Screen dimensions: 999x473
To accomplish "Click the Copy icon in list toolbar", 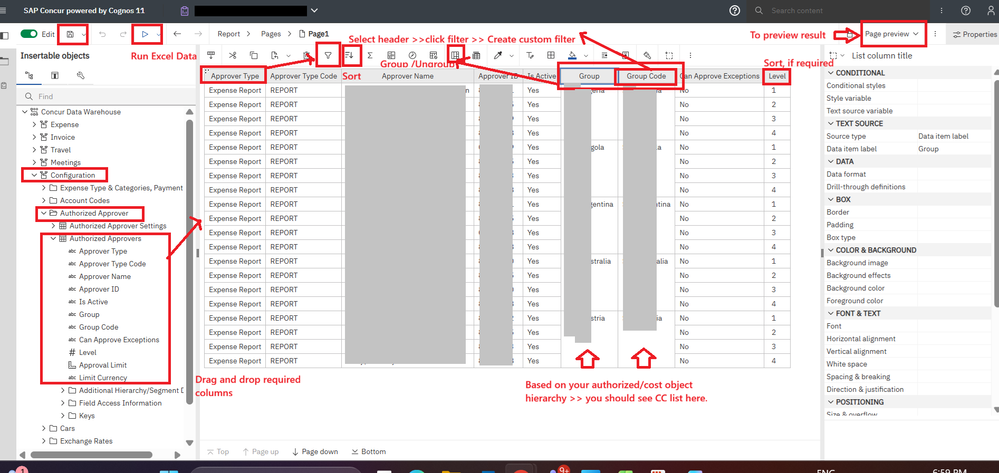I will coord(254,55).
